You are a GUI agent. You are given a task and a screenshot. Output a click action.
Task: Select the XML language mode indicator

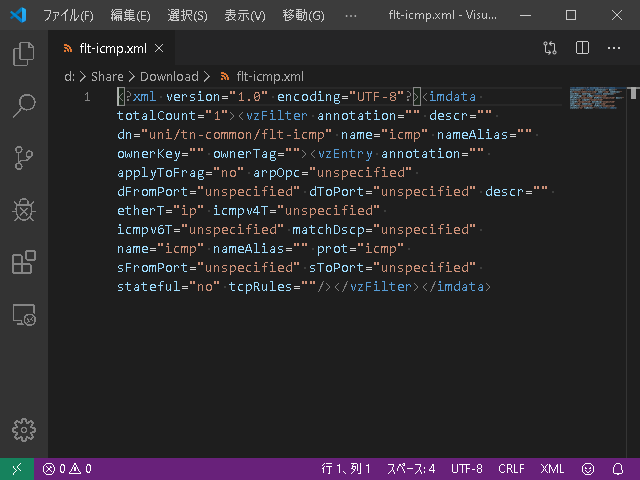[x=552, y=469]
